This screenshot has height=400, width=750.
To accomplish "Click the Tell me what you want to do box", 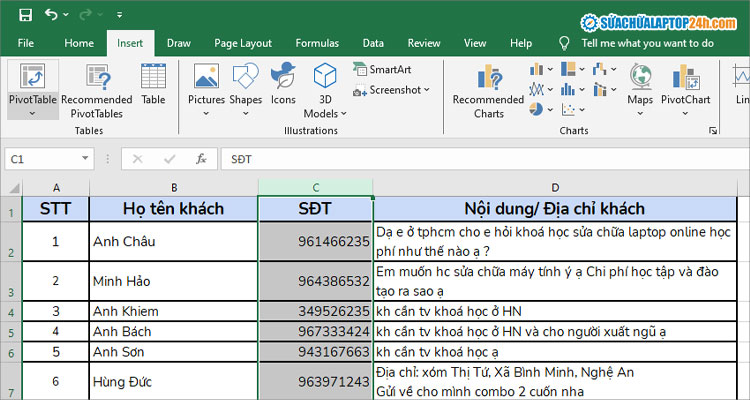I will pos(647,43).
